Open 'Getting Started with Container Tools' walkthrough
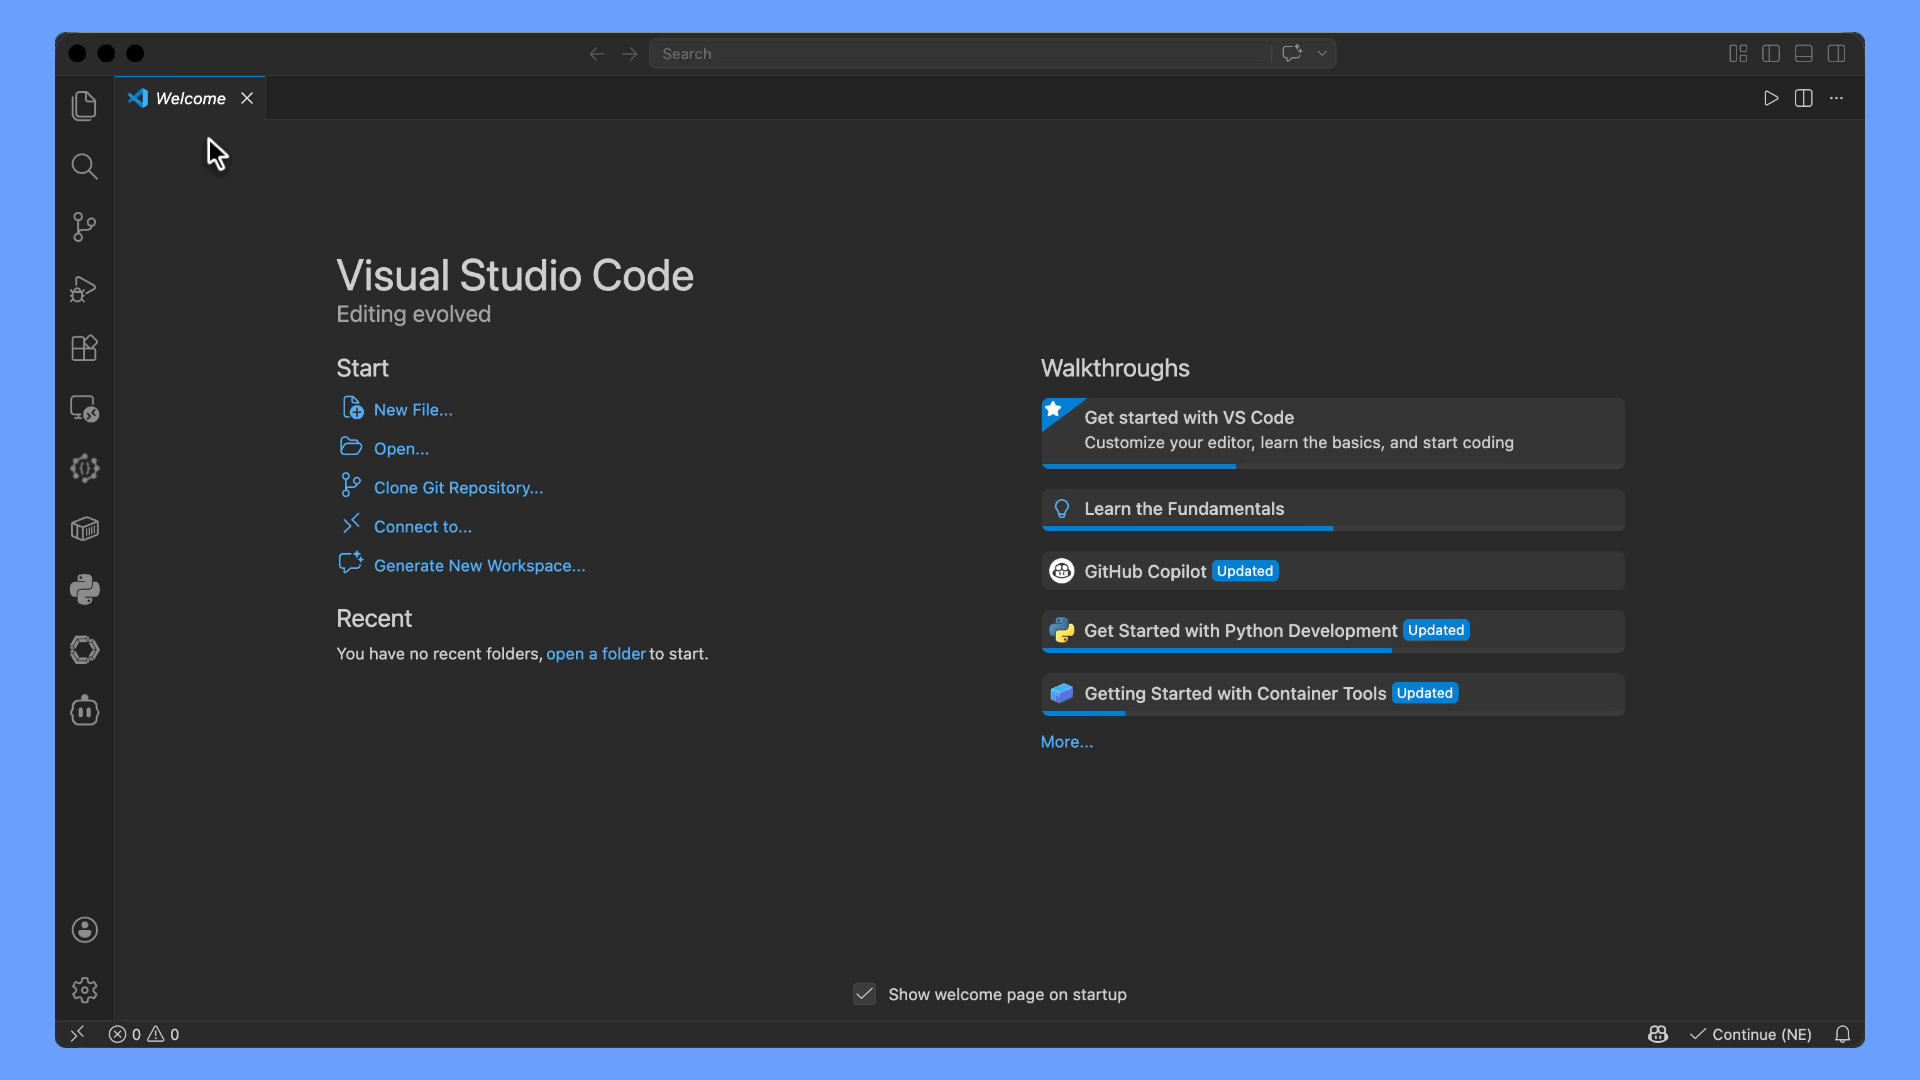The image size is (1920, 1080). (1333, 694)
